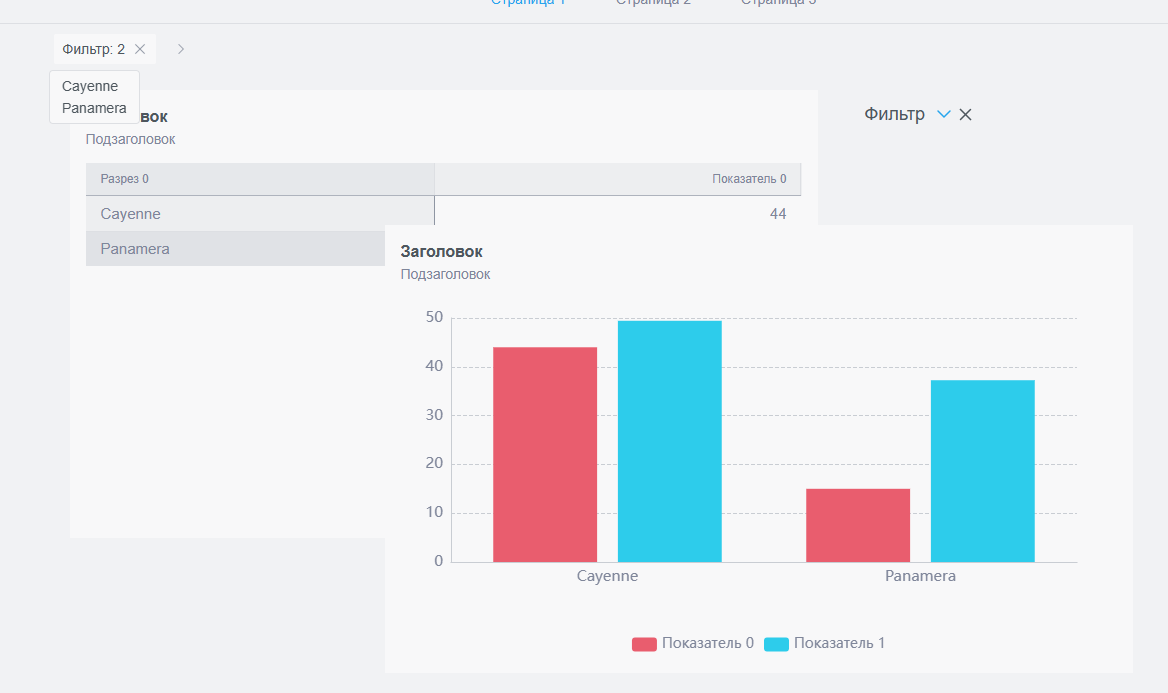Sort by the 'Разрез 0' column header
The image size is (1168, 693).
pos(125,179)
